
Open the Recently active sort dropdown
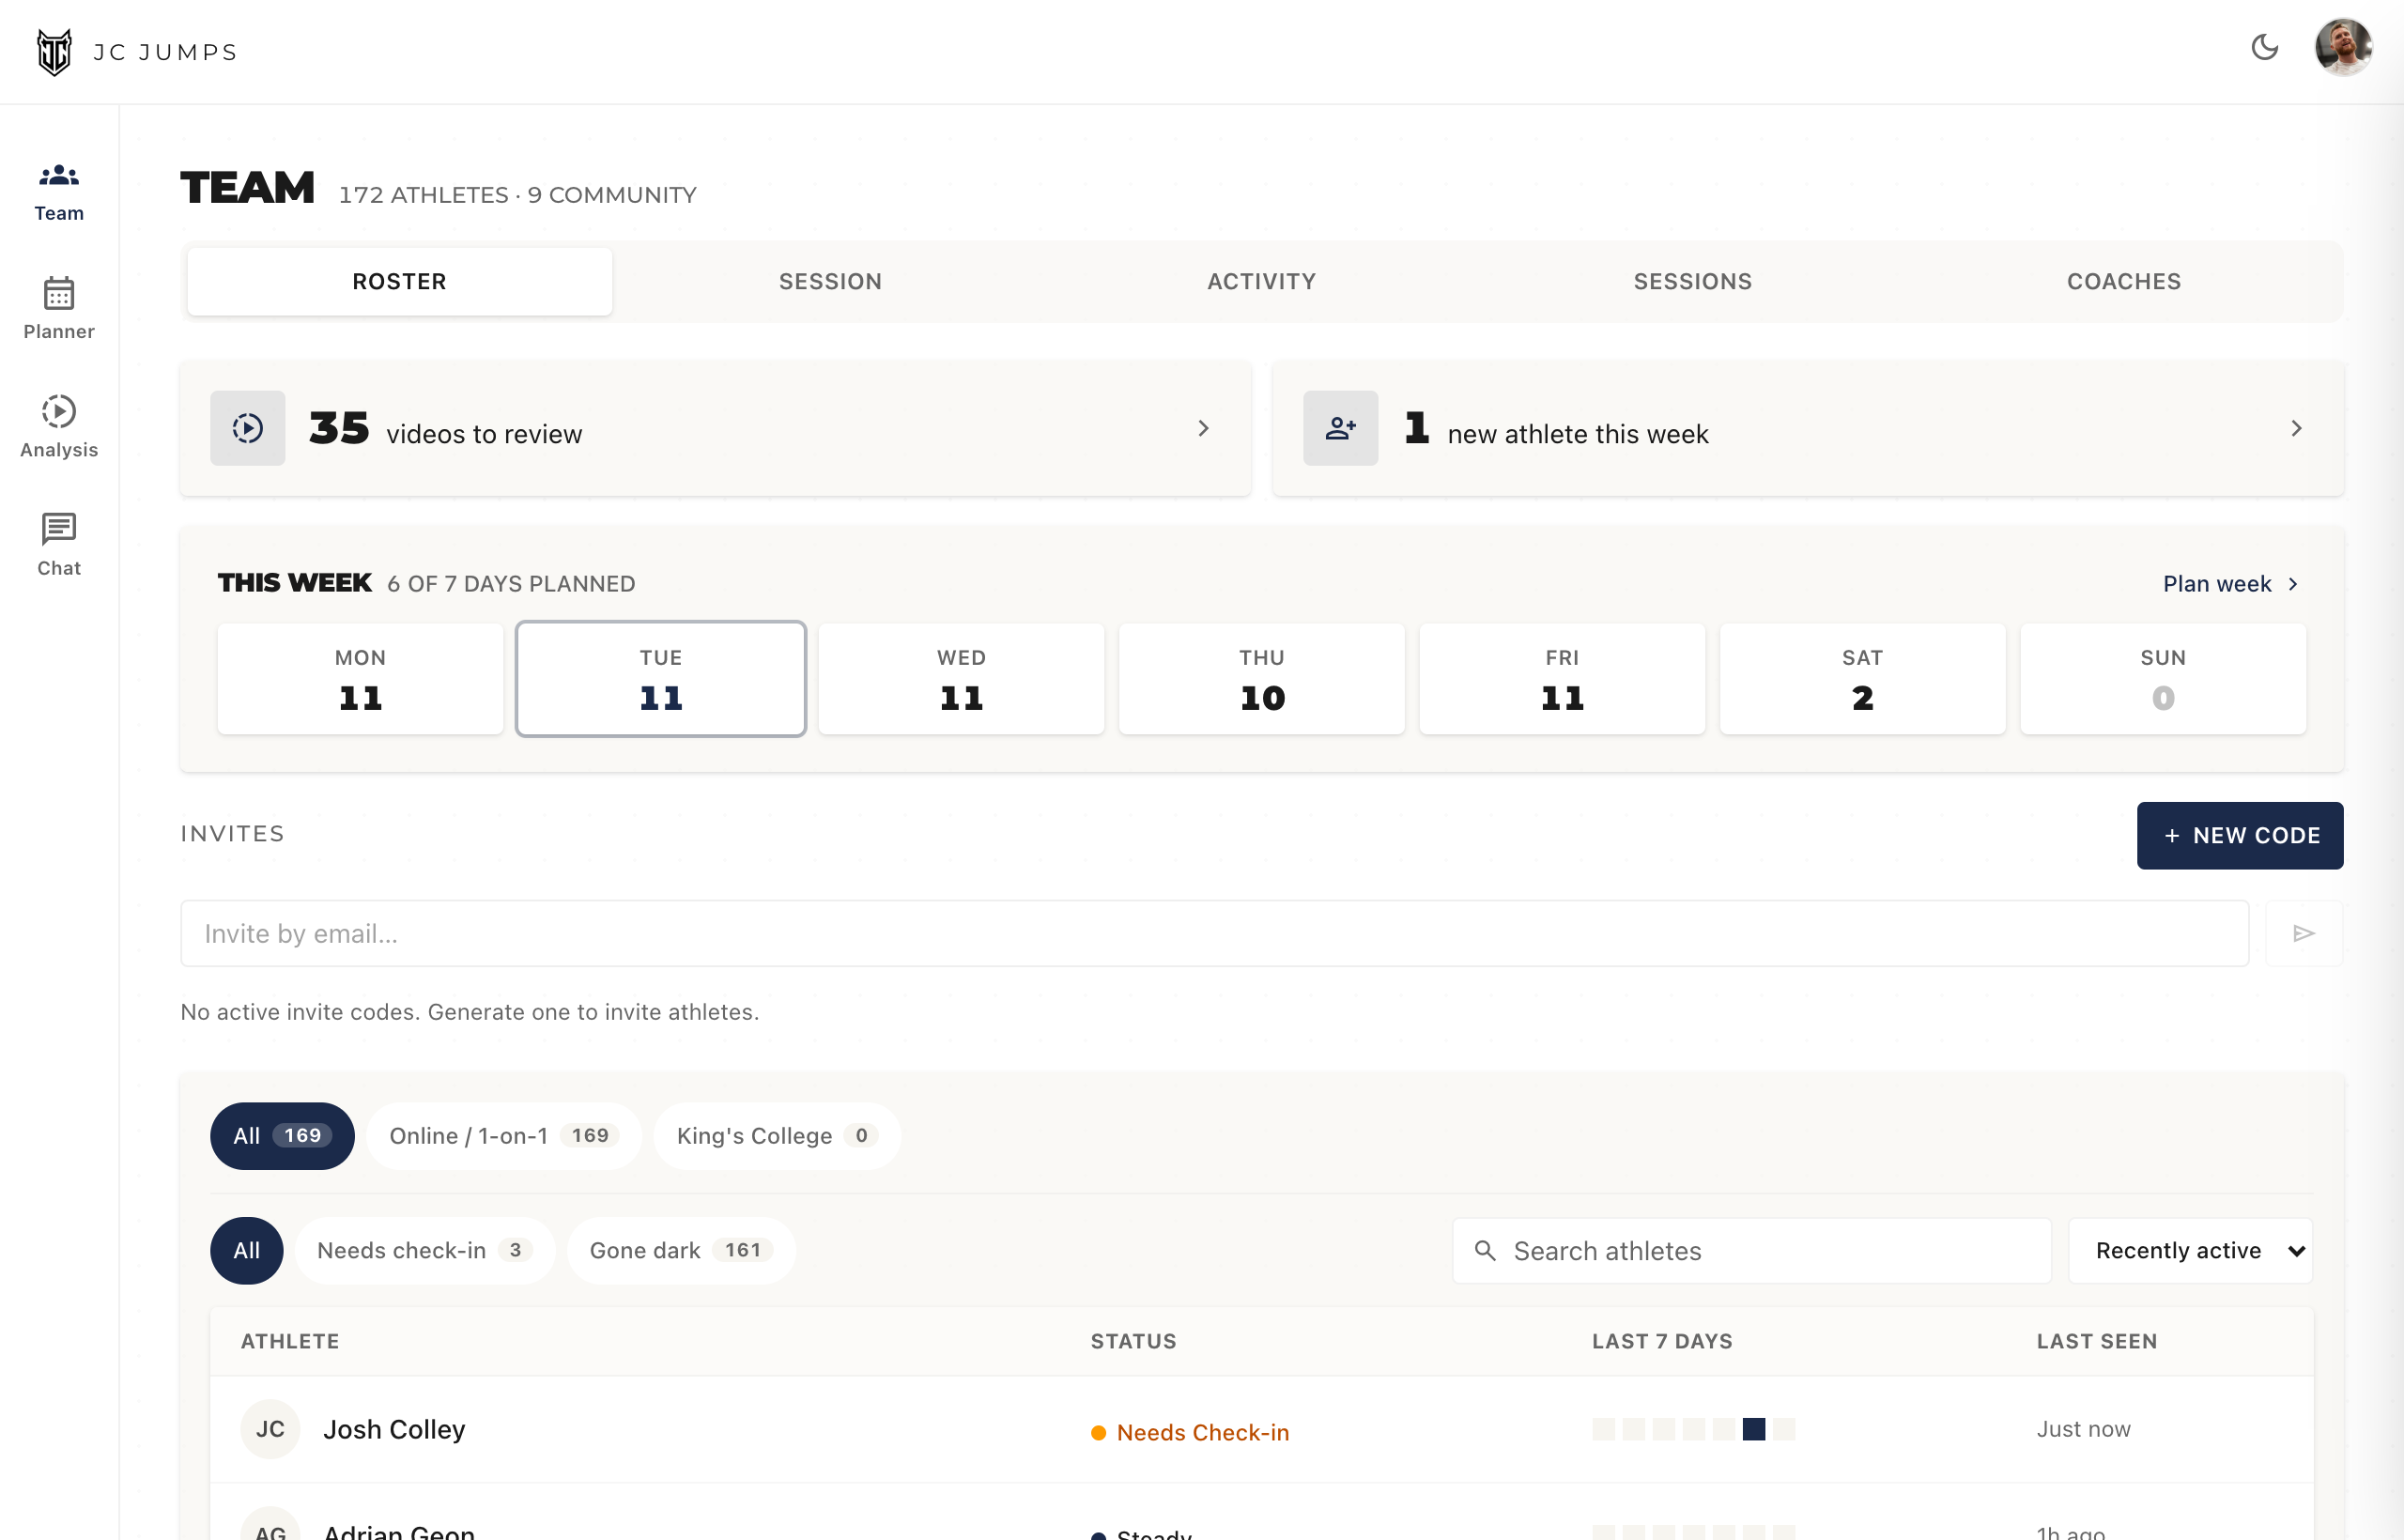[2190, 1250]
